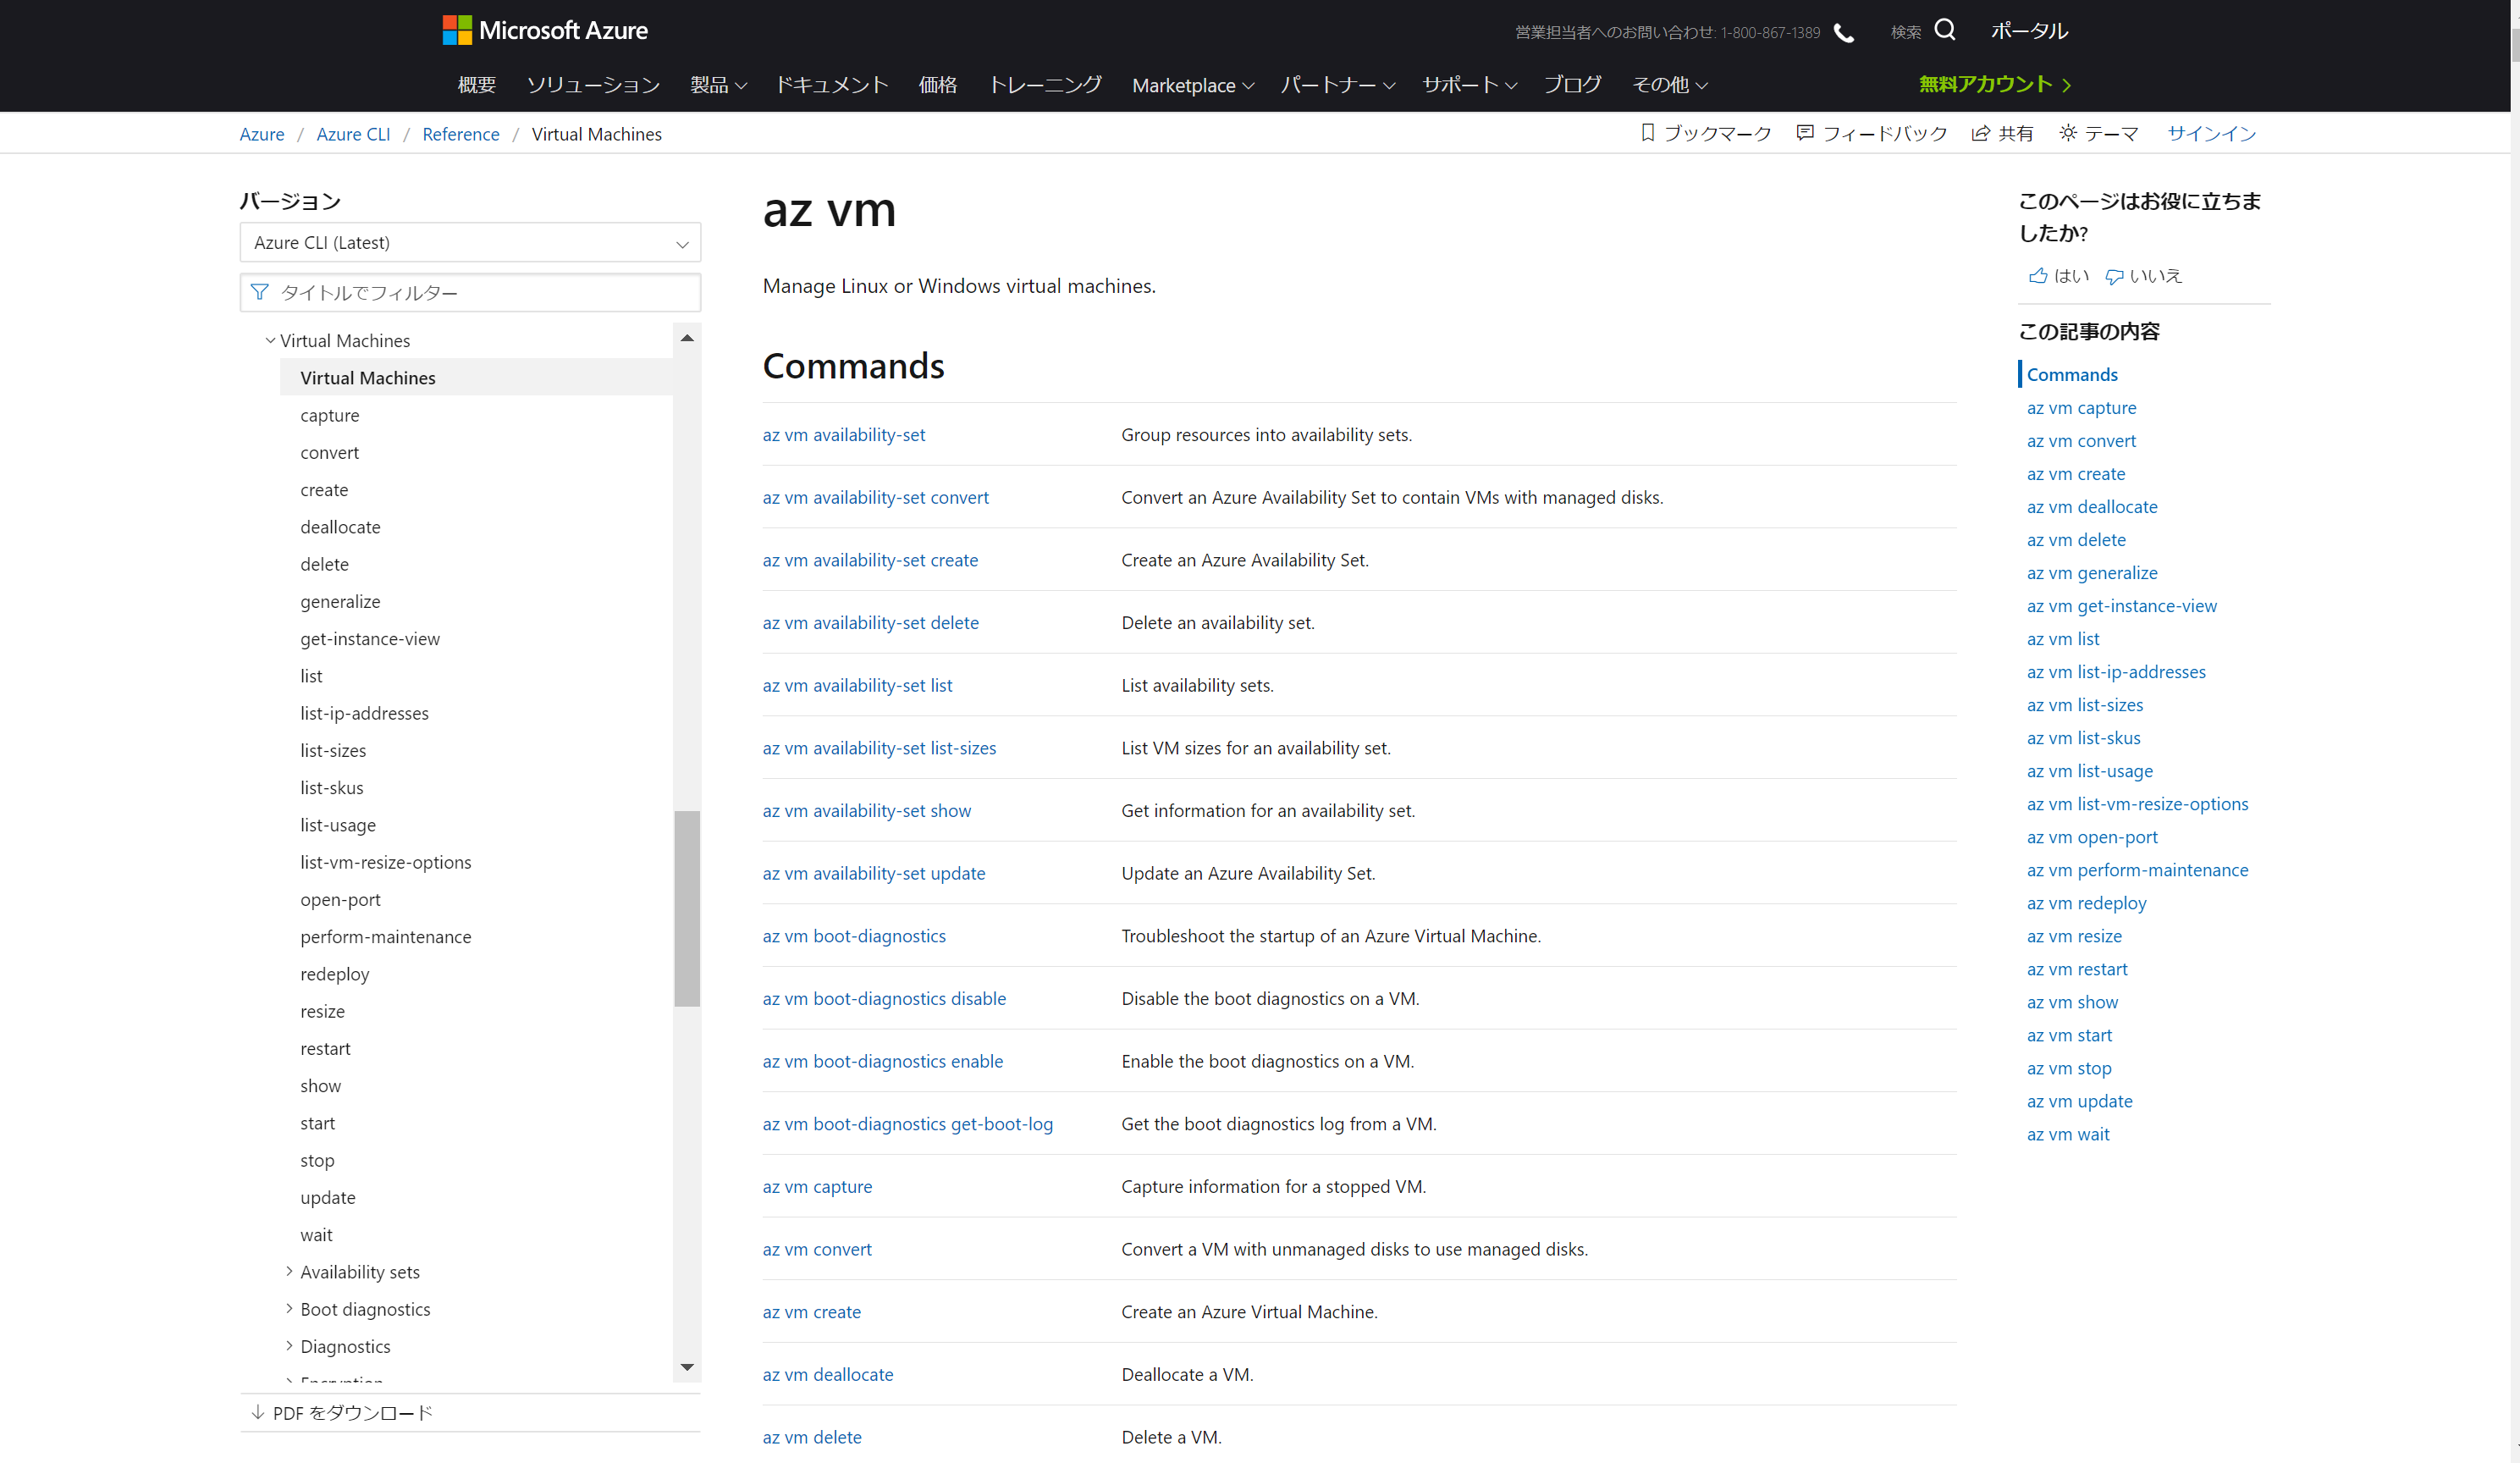Screen dimensions: 2520x1463
Task: Click thumbs-down 'いいえ' feedback
Action: 2143,276
